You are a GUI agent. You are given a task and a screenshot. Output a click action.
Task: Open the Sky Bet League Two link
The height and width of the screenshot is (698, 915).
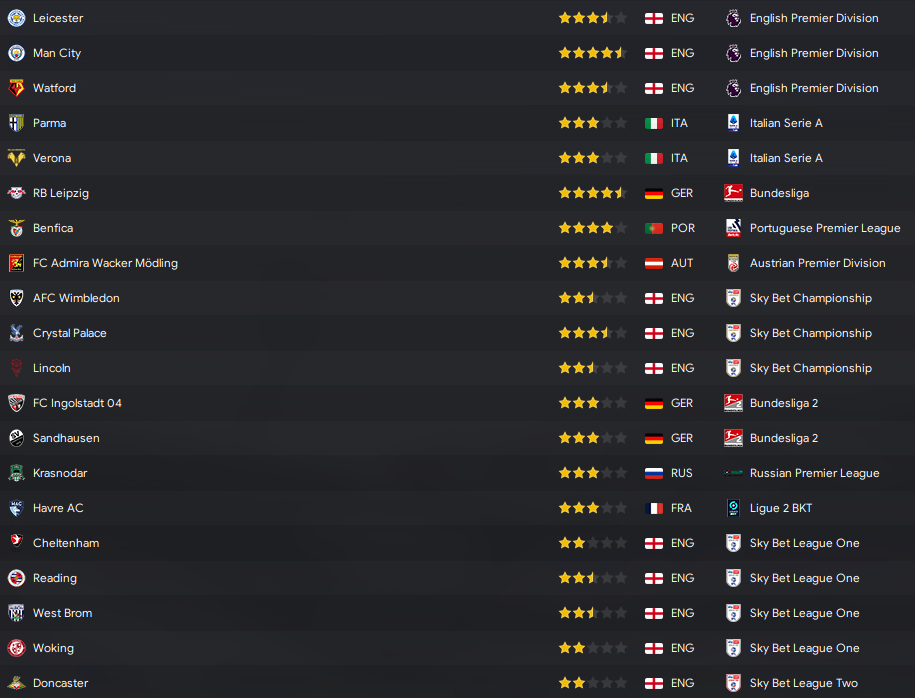click(803, 683)
